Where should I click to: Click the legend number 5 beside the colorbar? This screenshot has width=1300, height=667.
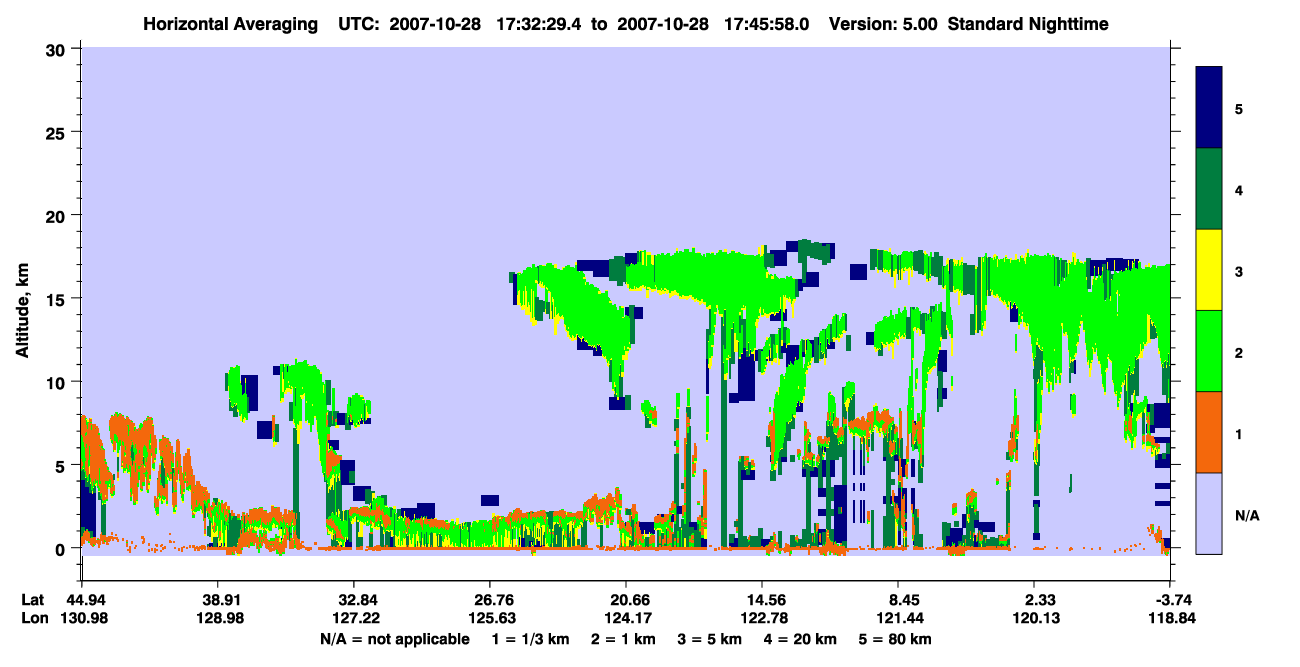tap(1239, 108)
